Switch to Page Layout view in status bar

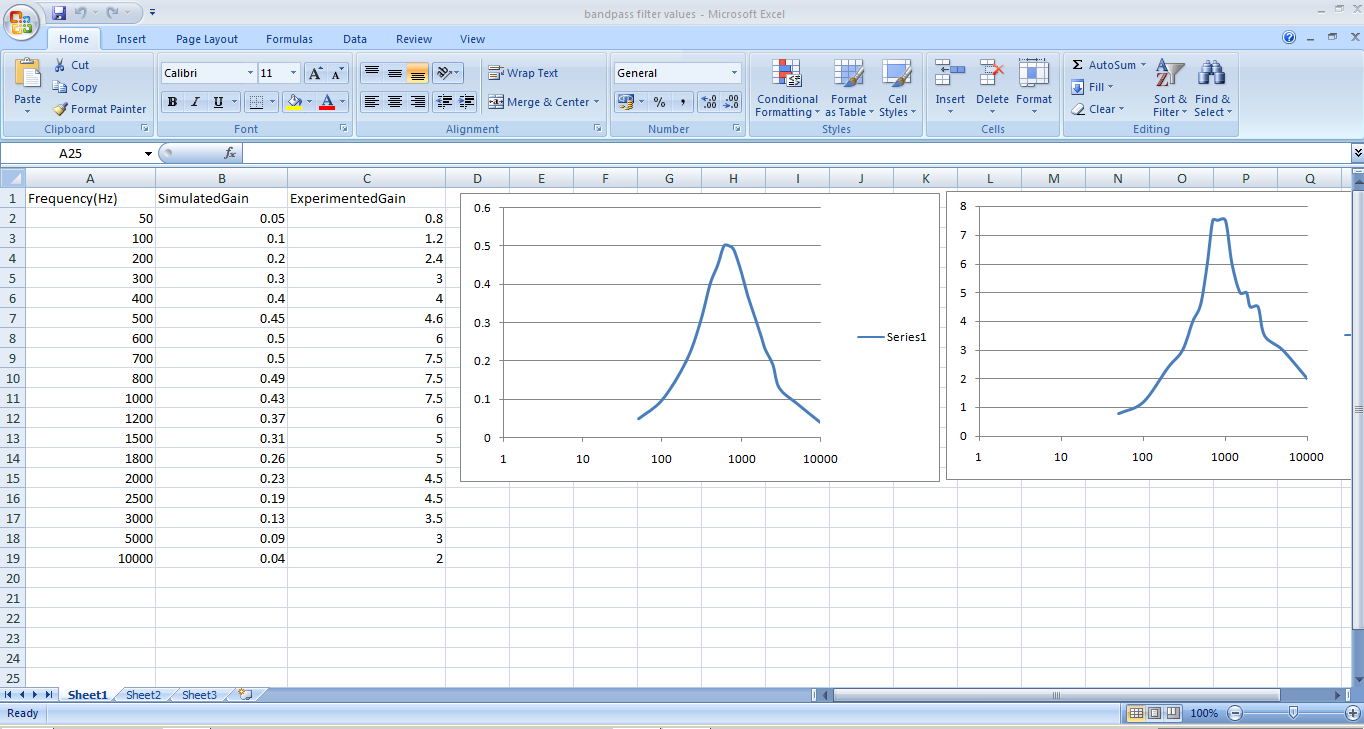(x=1154, y=713)
